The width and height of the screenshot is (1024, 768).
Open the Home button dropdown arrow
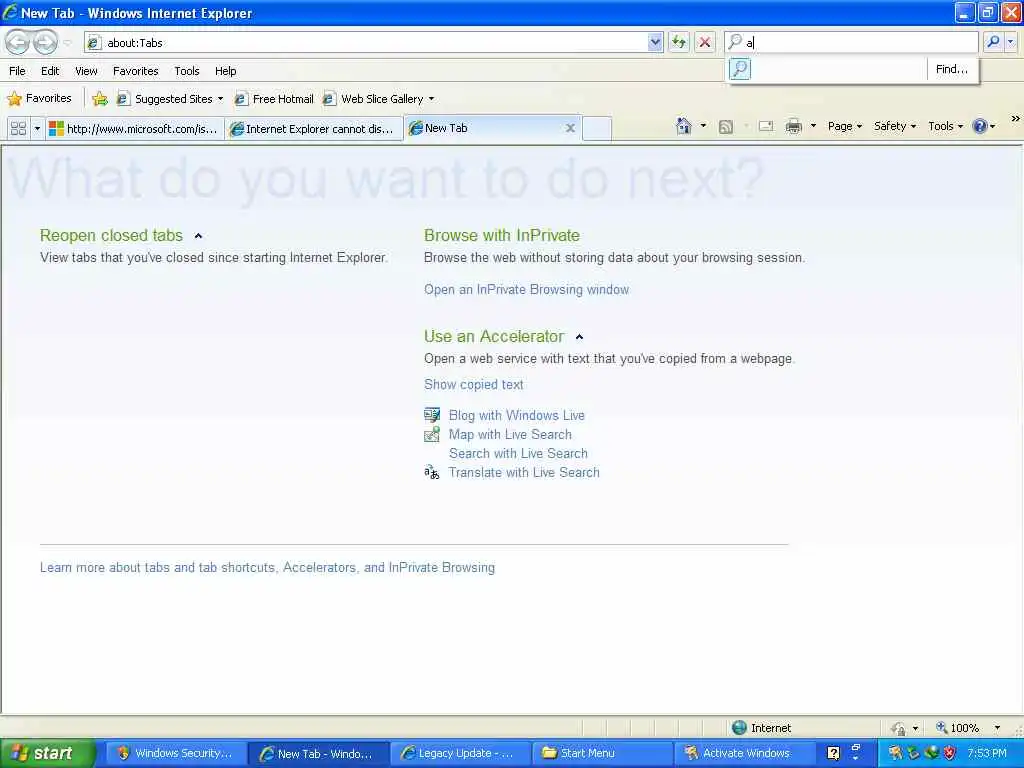703,126
